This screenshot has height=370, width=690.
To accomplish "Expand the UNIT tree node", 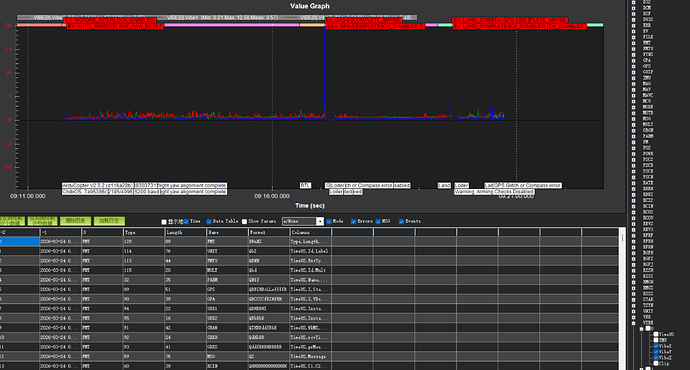I will tap(633, 311).
